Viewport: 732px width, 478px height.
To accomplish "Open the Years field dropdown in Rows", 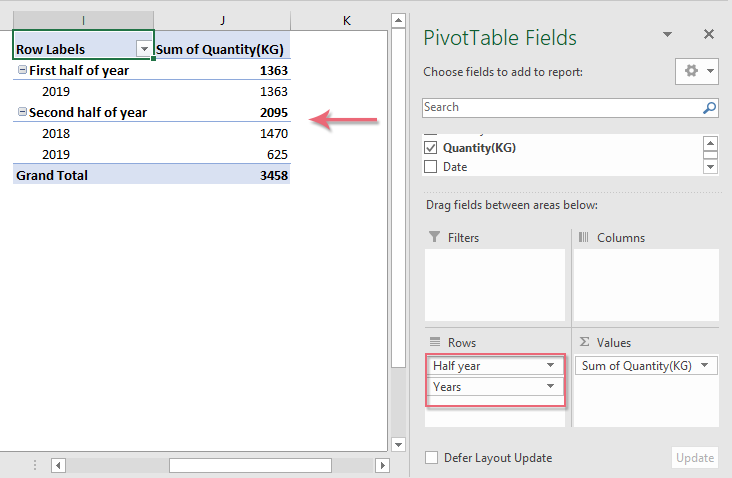I will coord(550,386).
